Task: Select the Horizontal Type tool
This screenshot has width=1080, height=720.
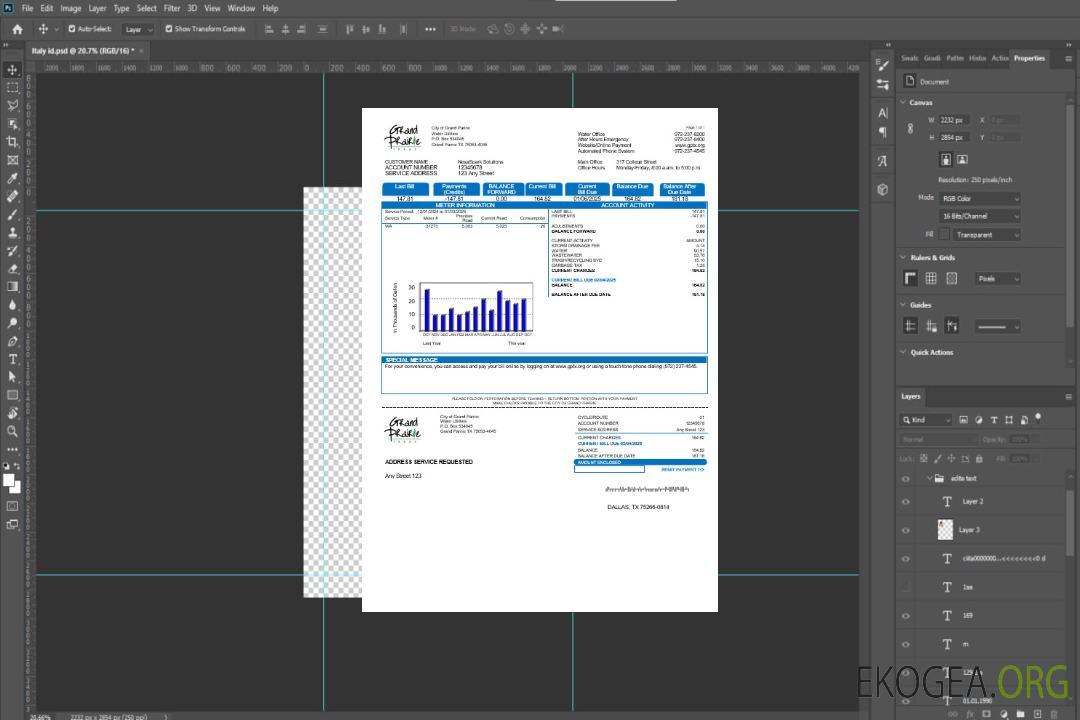Action: pos(12,359)
